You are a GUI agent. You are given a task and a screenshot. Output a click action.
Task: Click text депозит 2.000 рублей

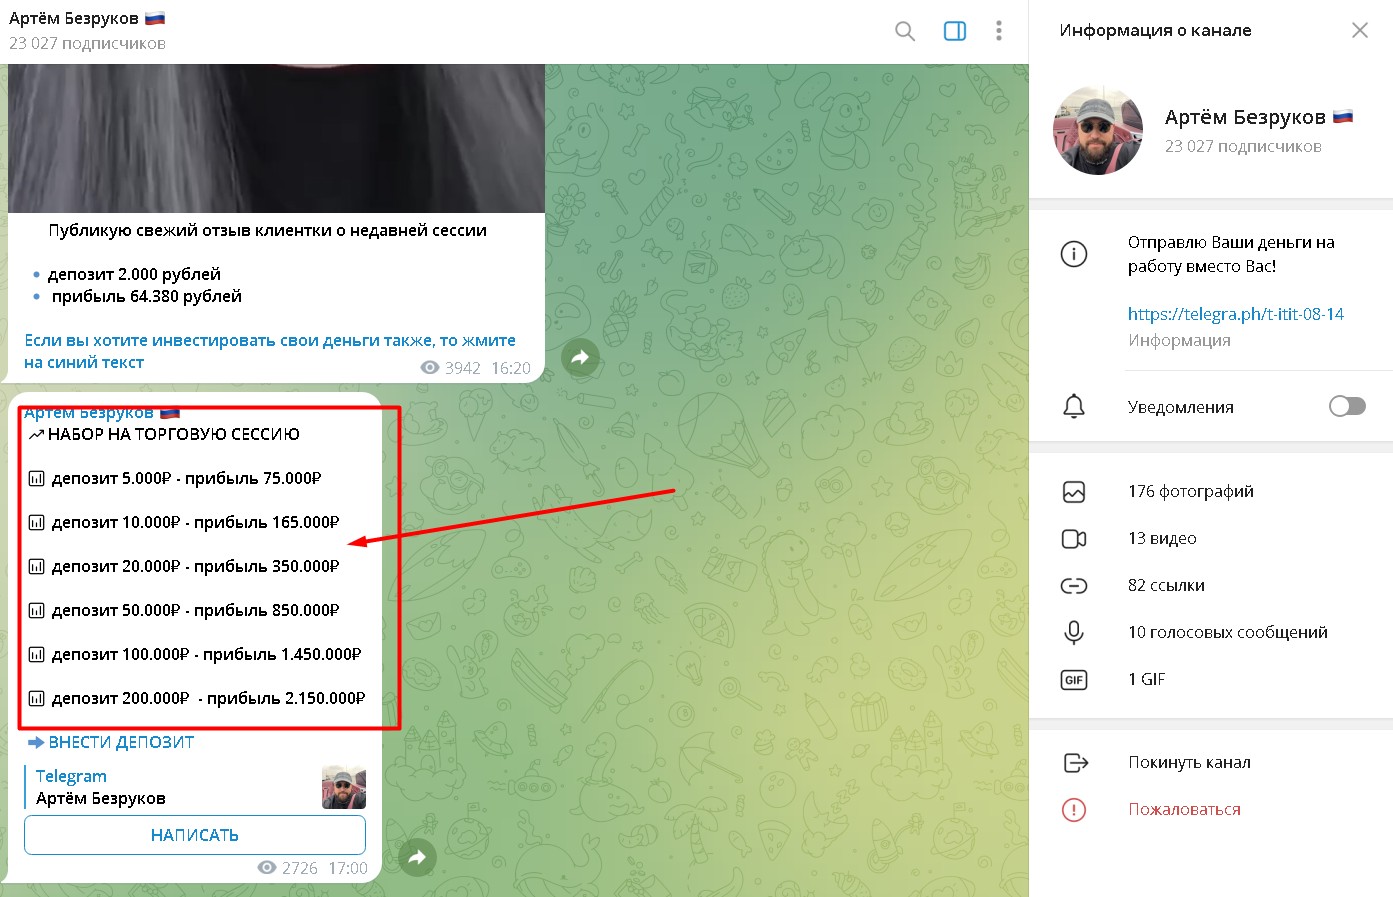(134, 274)
